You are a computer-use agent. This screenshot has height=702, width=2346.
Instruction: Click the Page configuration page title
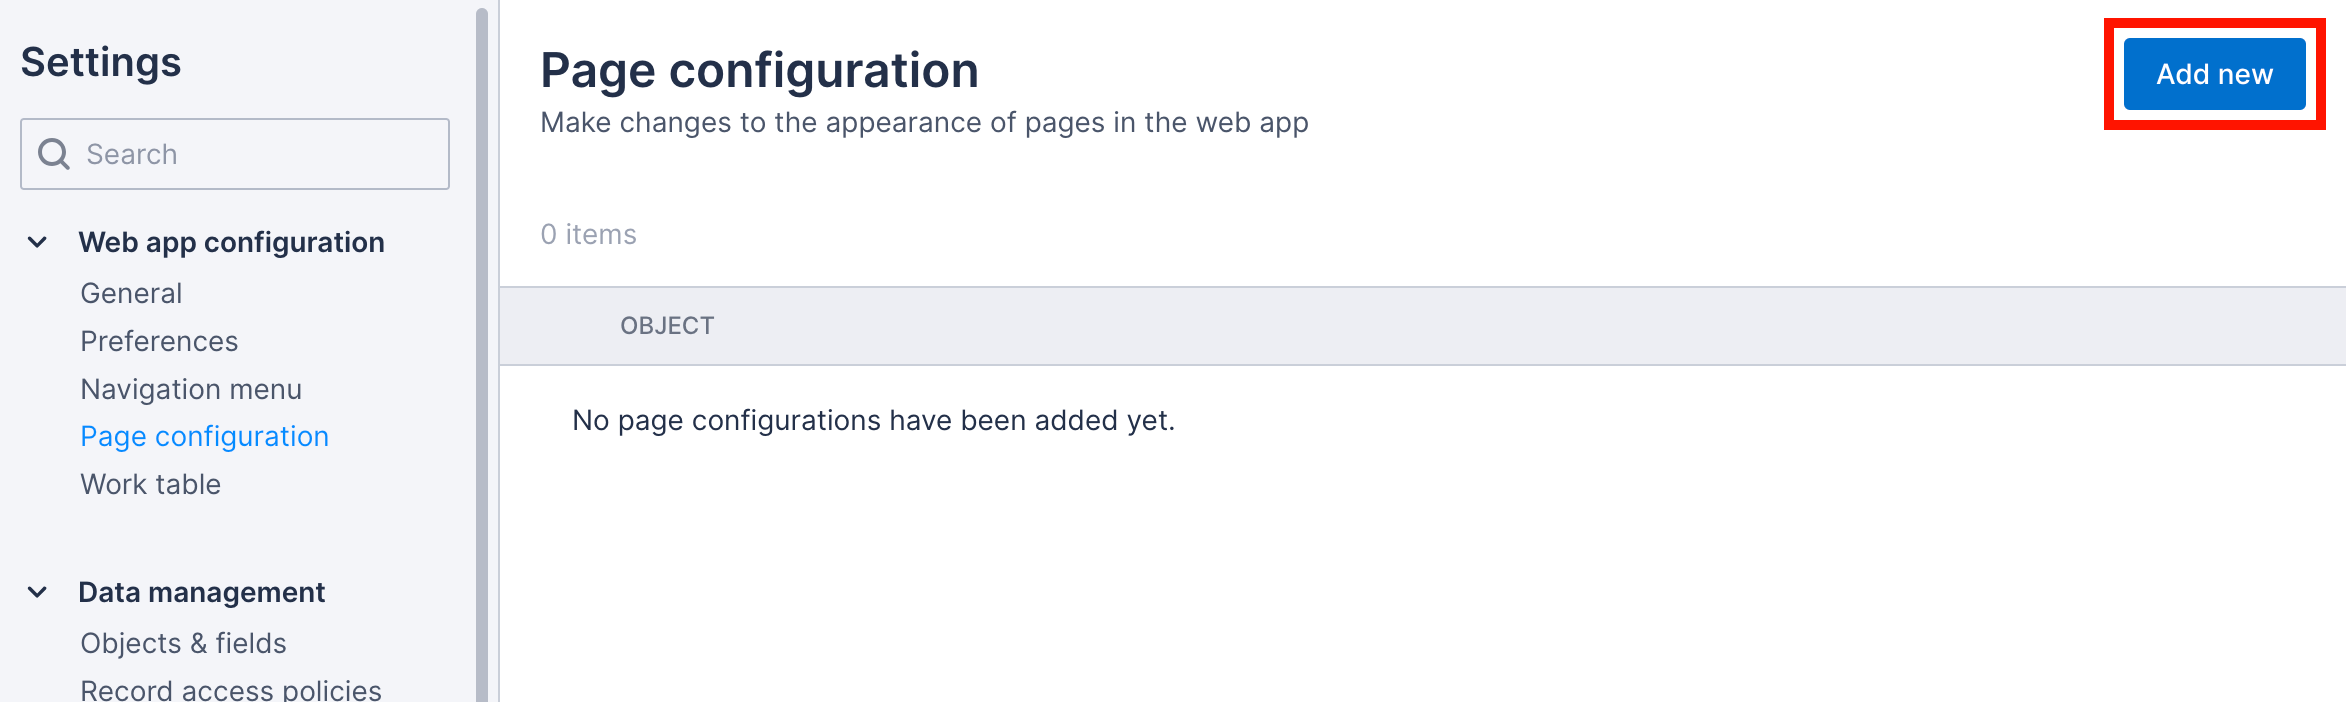[x=760, y=69]
